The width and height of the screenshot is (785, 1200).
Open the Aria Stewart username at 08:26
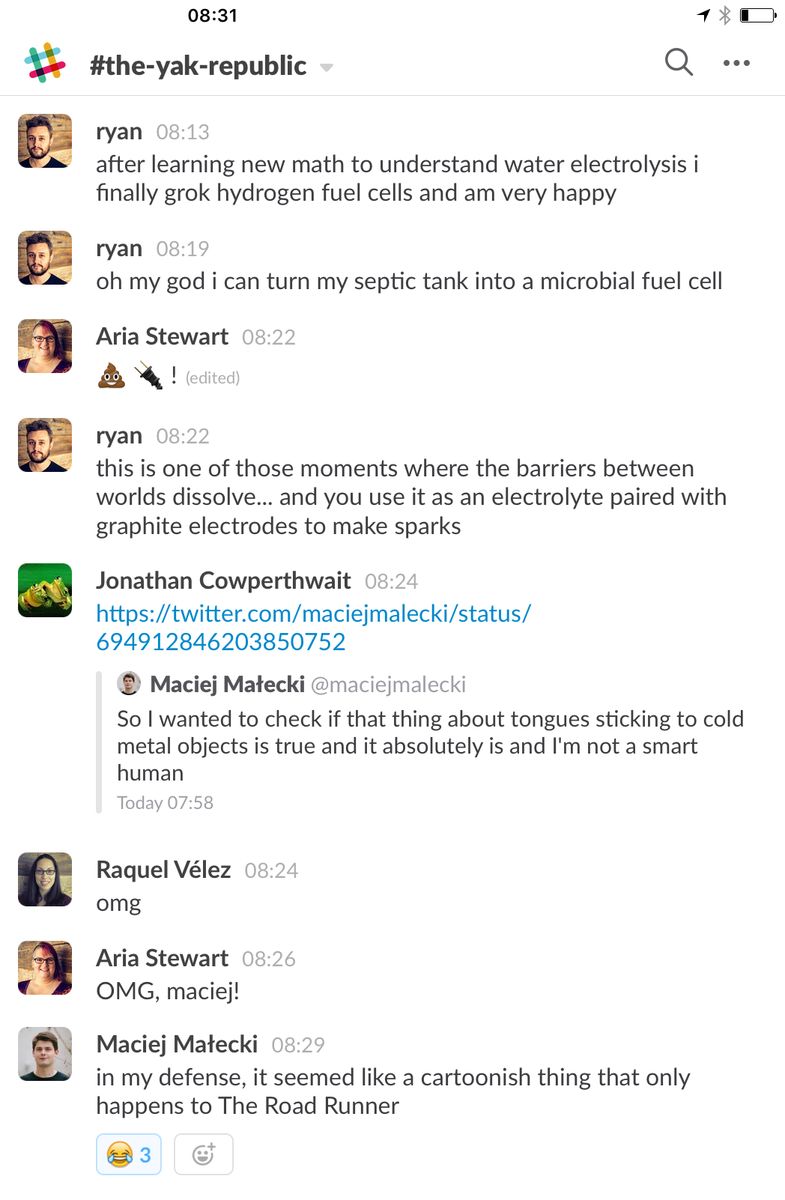162,958
